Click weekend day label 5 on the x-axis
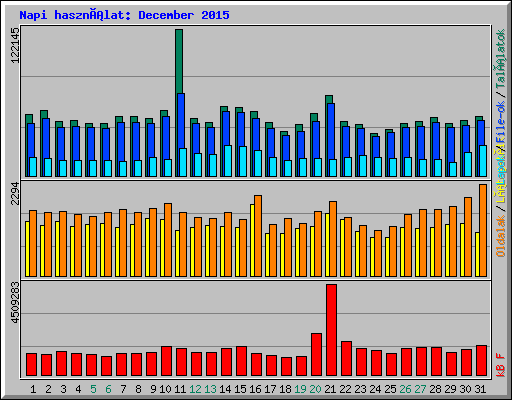Viewport: 512px width, 400px height. (x=93, y=389)
